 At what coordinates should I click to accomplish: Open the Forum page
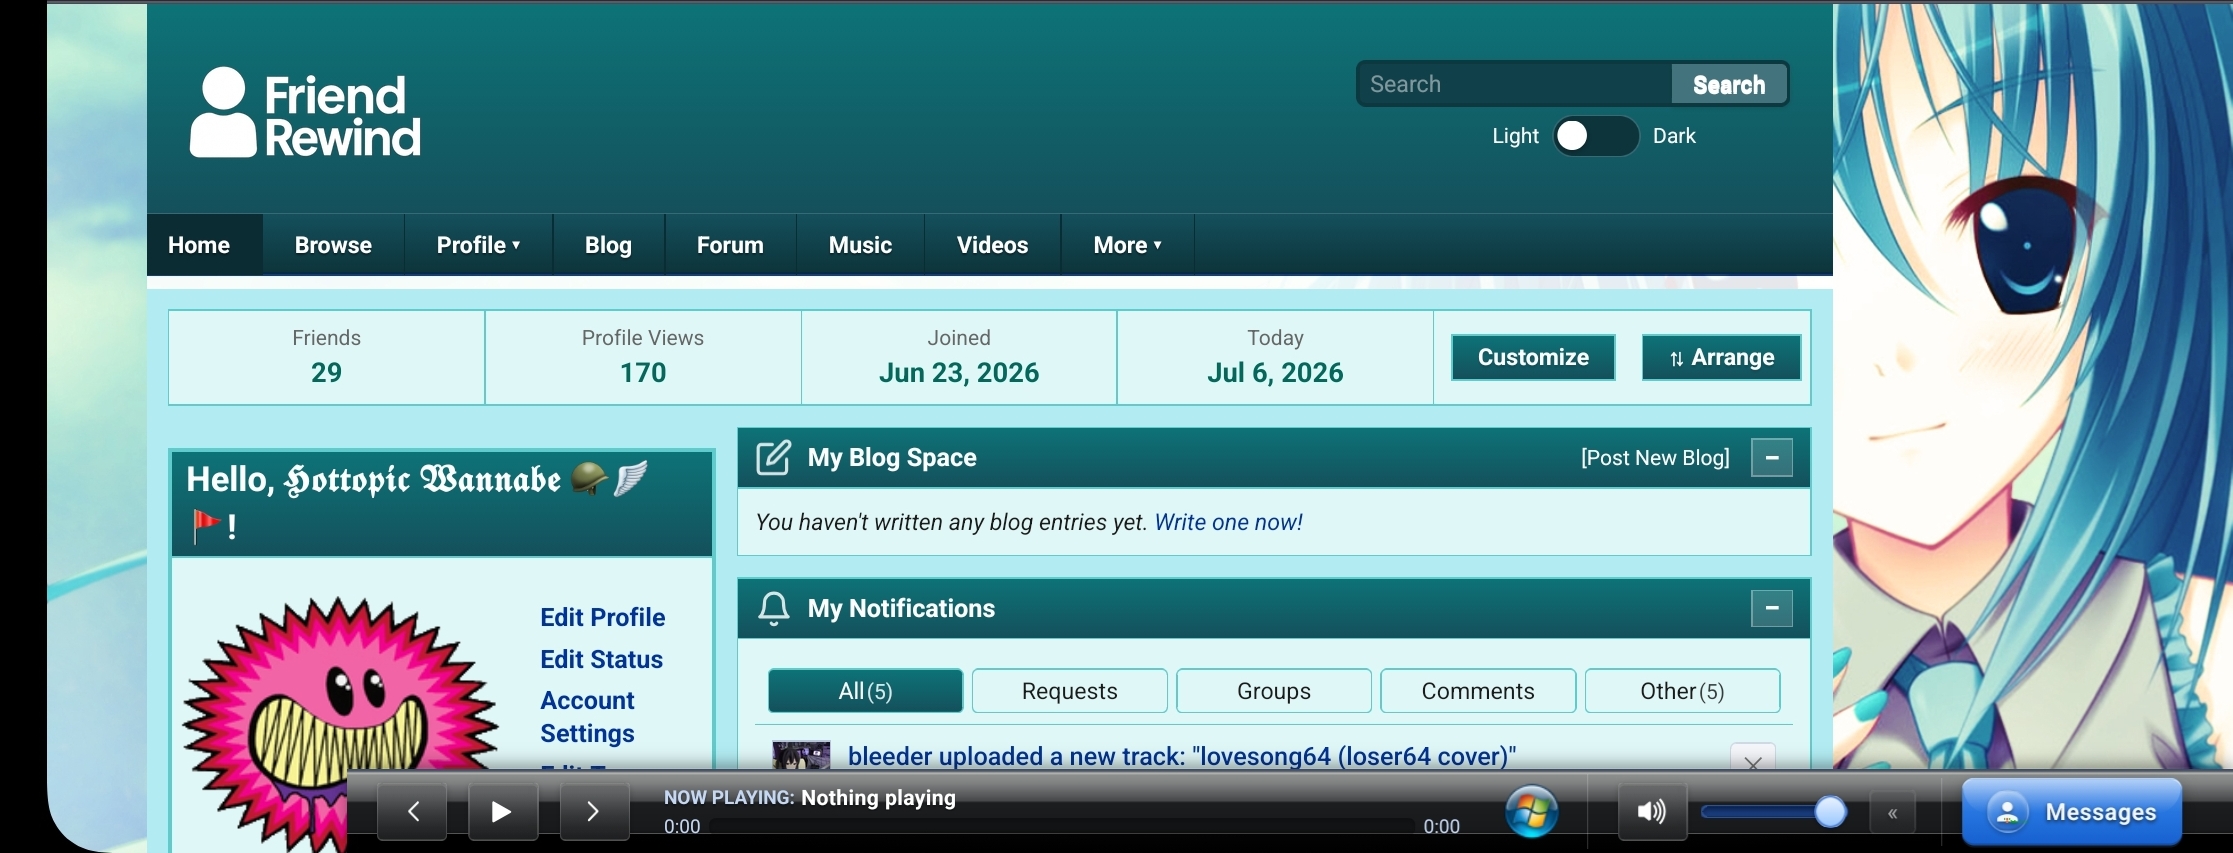[x=730, y=245]
